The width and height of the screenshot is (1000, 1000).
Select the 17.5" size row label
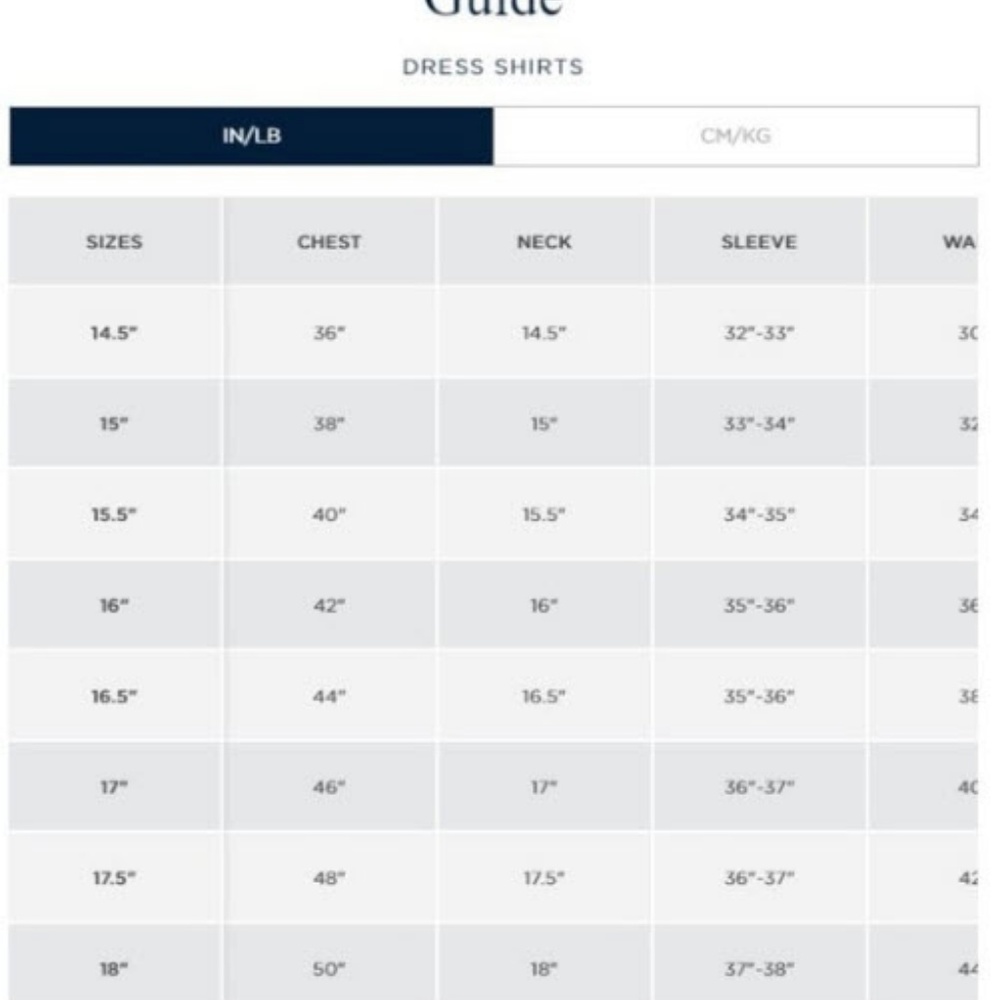113,878
